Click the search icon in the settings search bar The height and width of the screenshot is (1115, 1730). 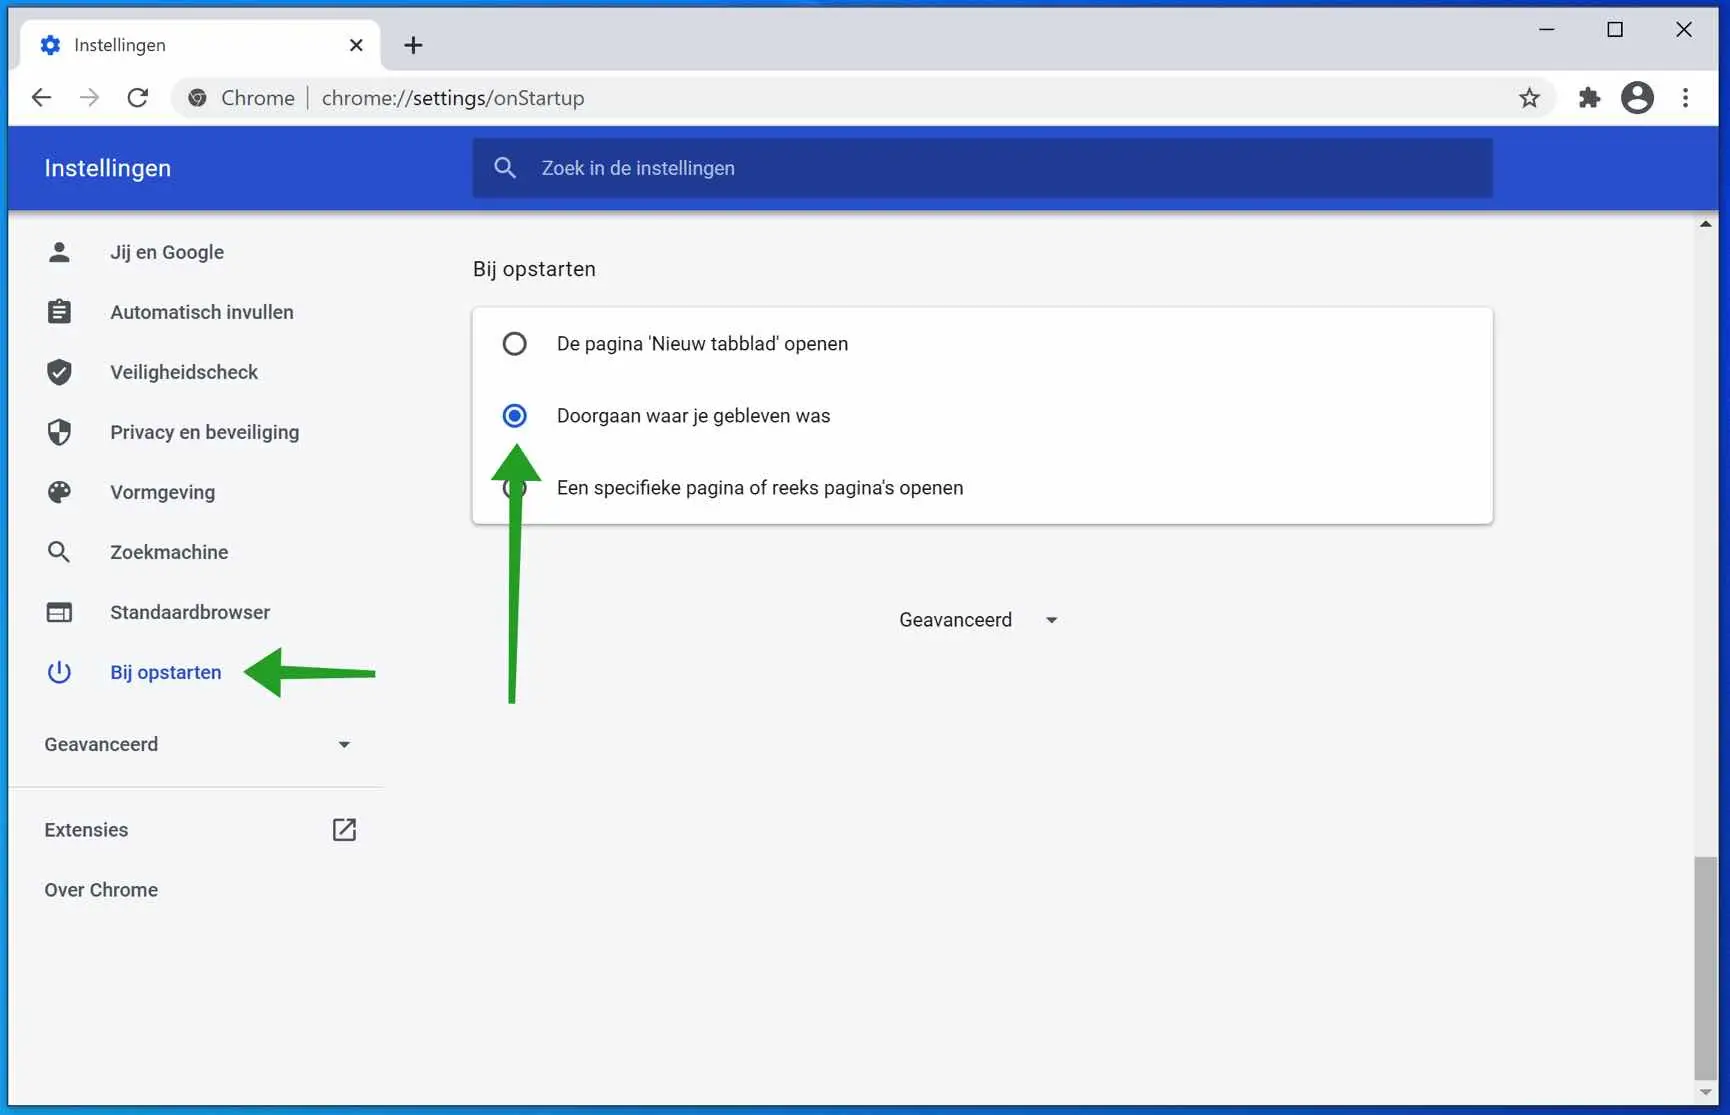pos(505,168)
